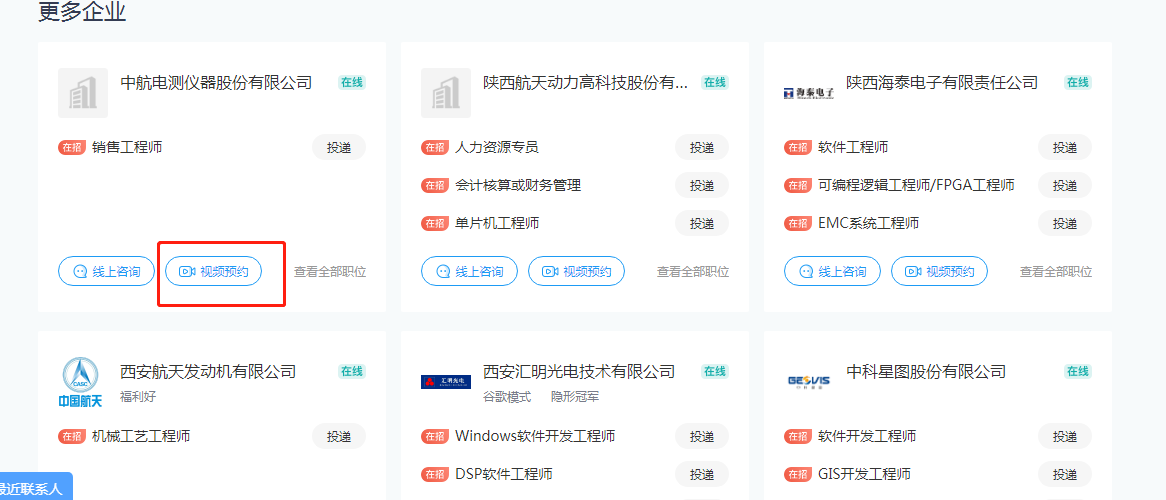This screenshot has width=1166, height=500.
Task: Open 西安汇明光电技术有限公司 company name
Action: 579,371
